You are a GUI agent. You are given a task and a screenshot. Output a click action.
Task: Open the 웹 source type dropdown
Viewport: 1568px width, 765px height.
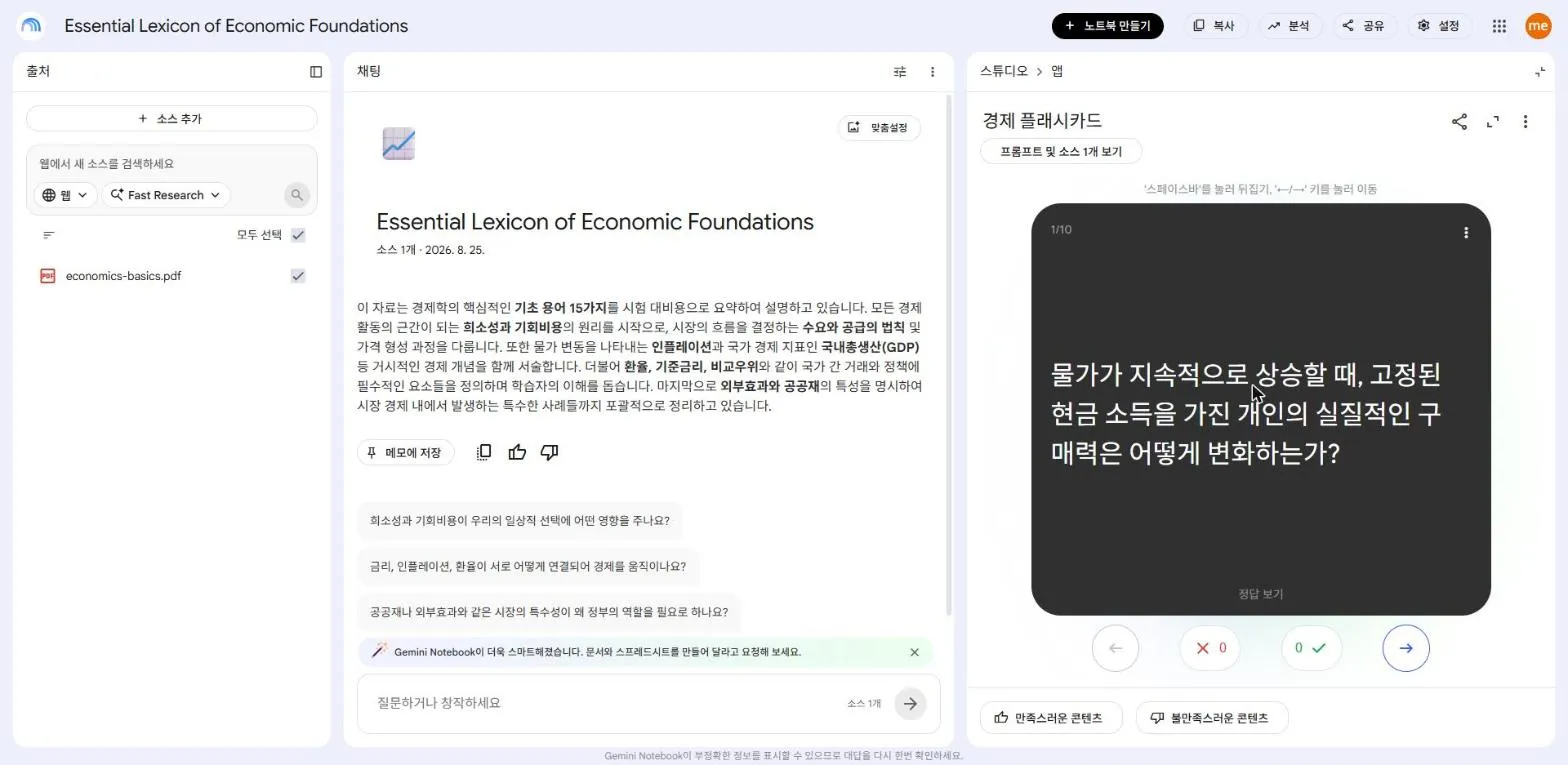click(65, 195)
